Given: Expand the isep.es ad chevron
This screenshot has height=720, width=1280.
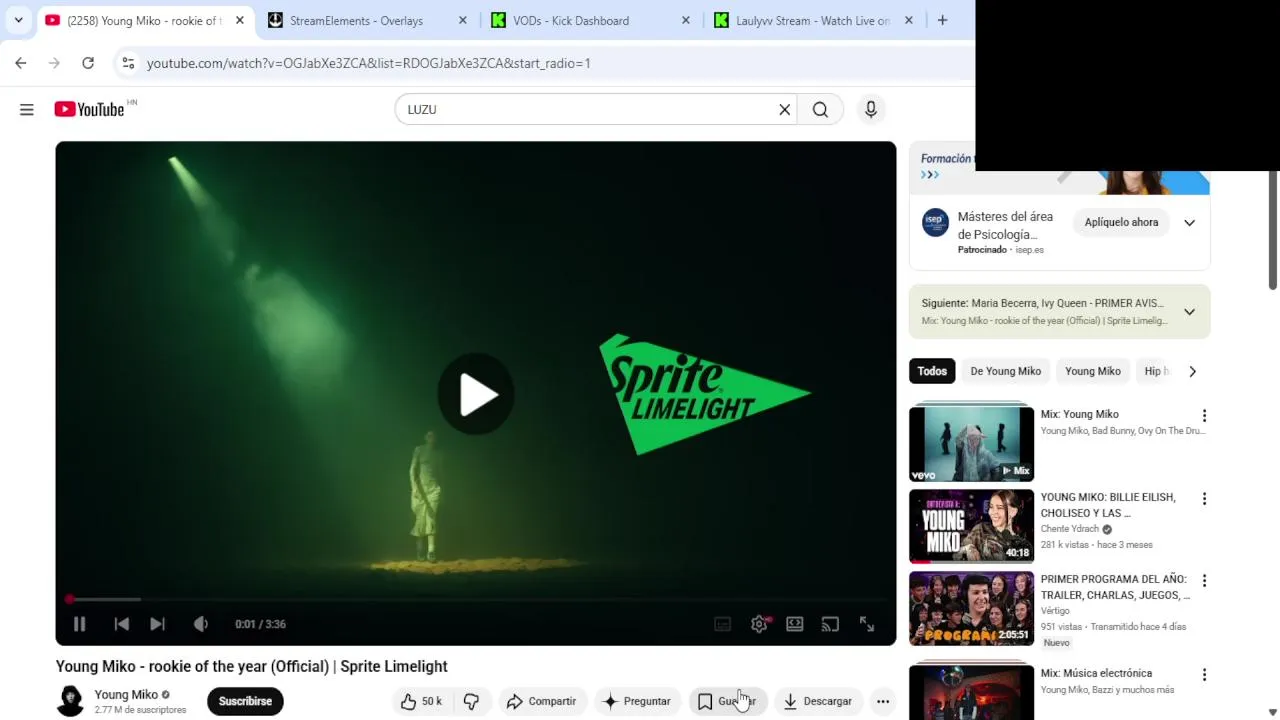Looking at the screenshot, I should [x=1189, y=222].
